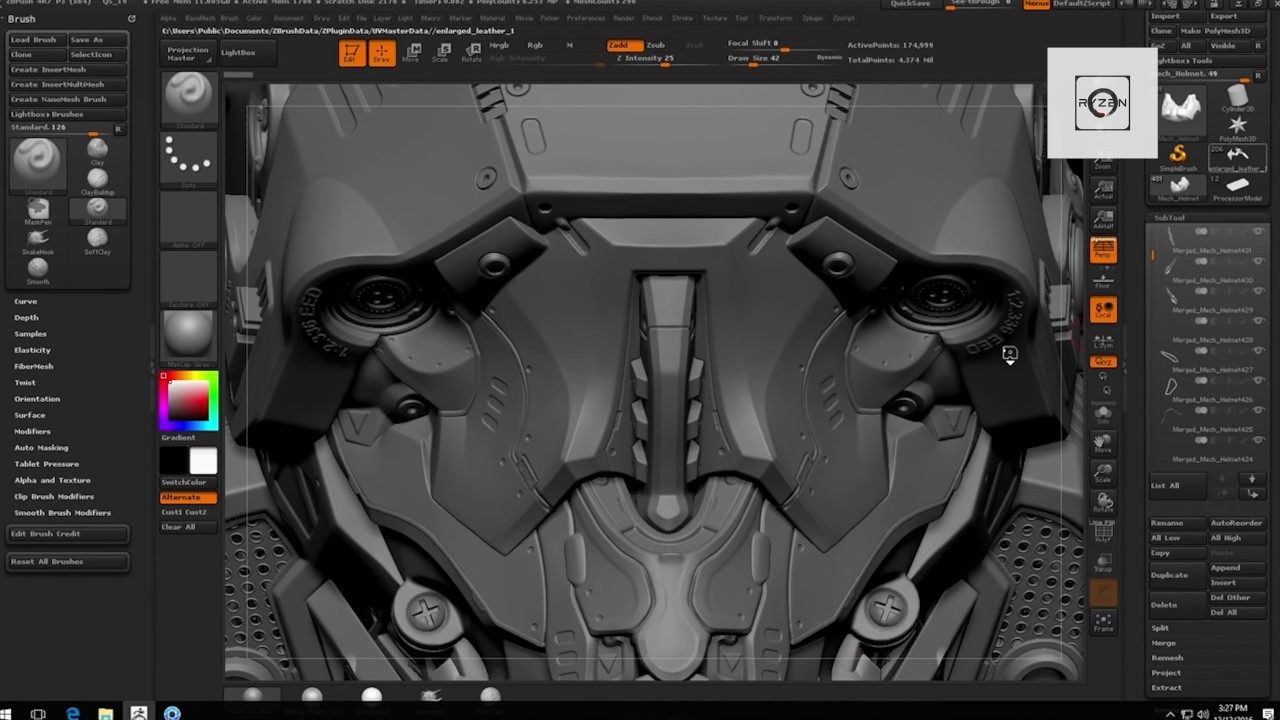Click the Frame view icon
1280x720 pixels.
pos(1103,623)
